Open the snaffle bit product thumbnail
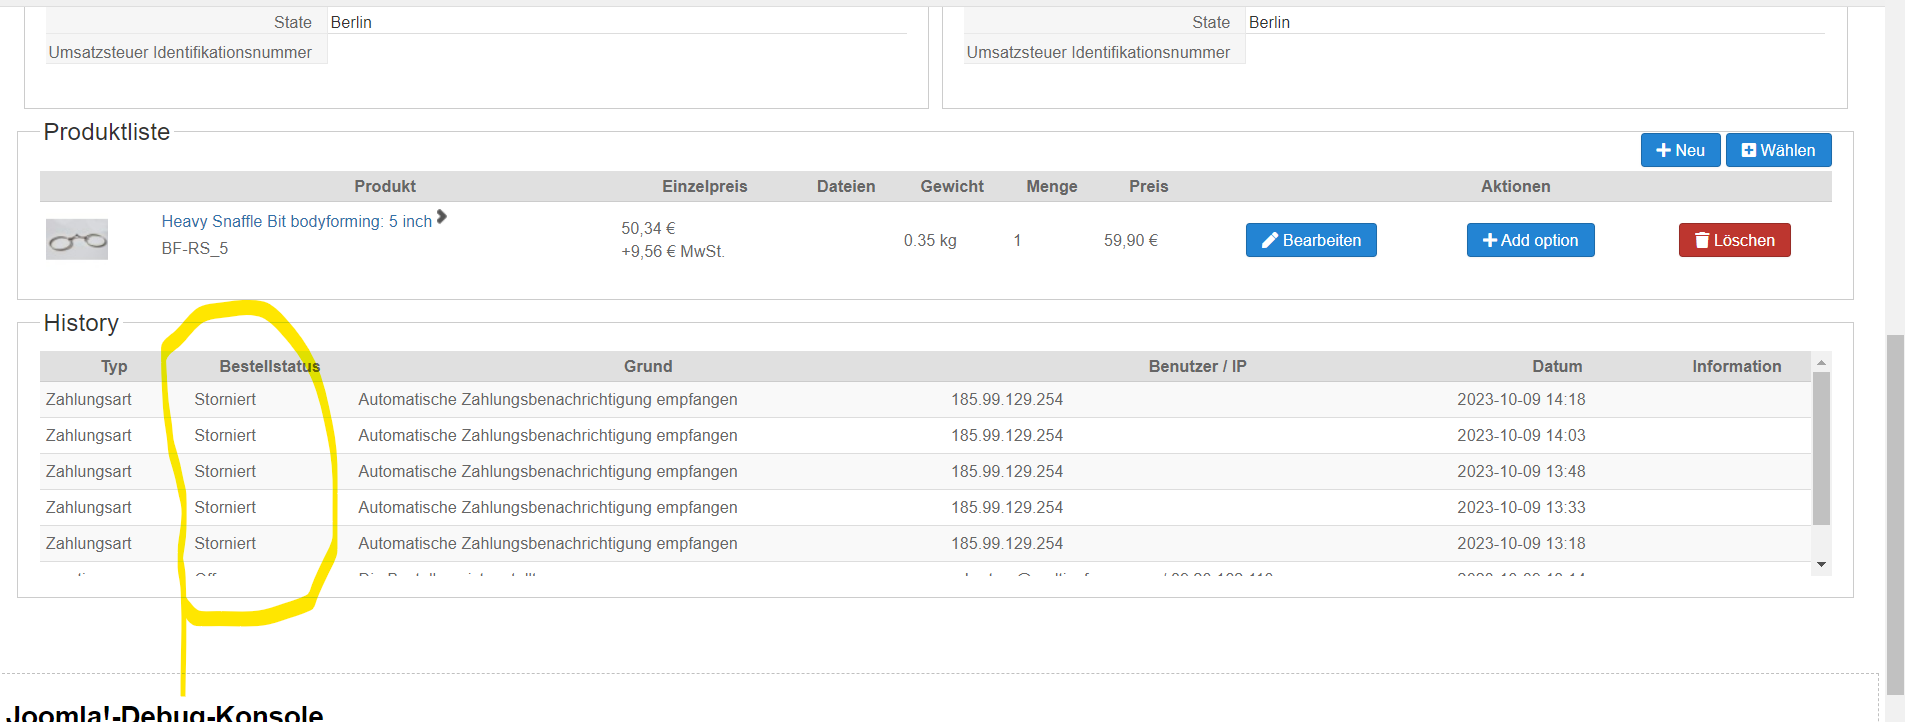 tap(77, 240)
